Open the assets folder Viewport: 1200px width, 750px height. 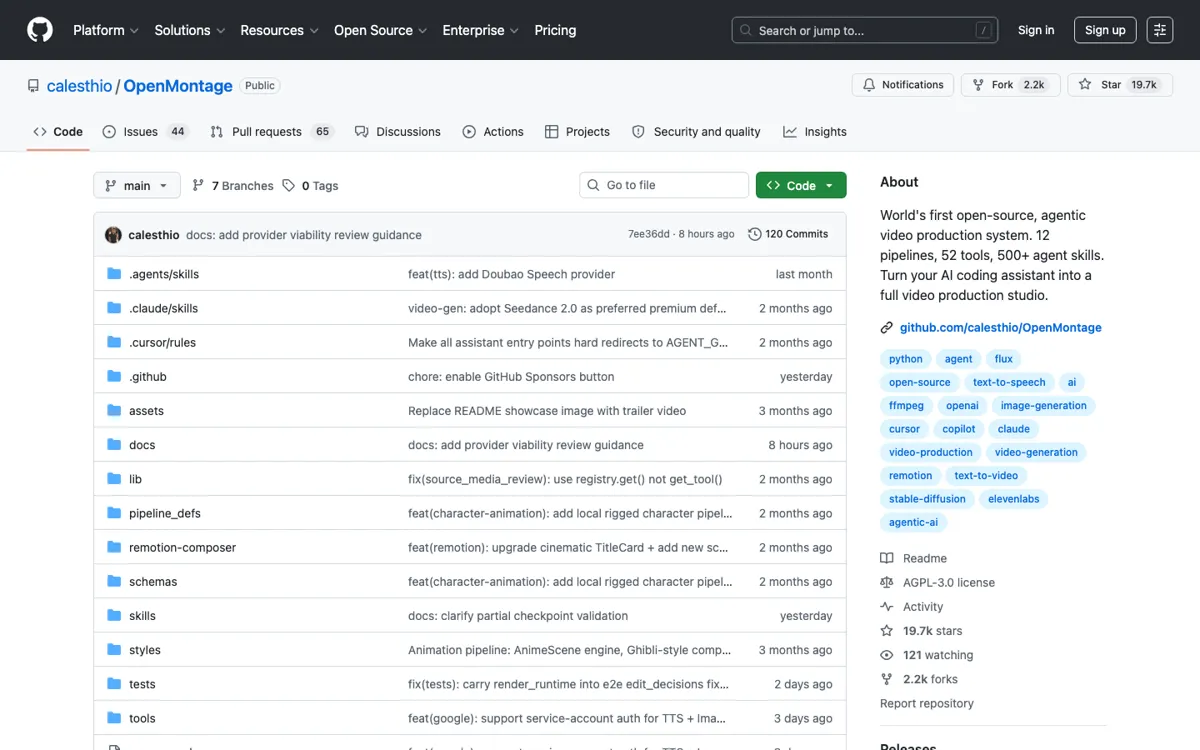[146, 411]
